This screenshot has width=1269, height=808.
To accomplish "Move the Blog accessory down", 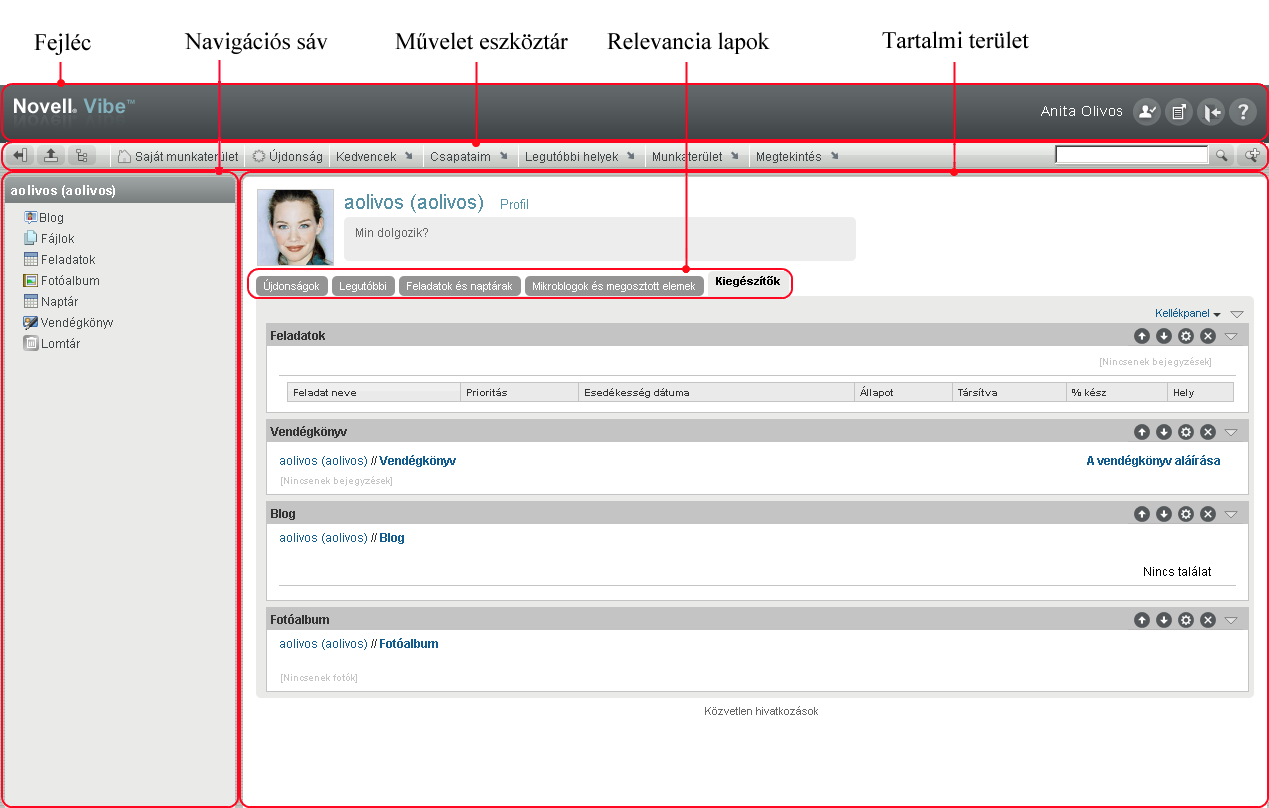I will [x=1164, y=514].
